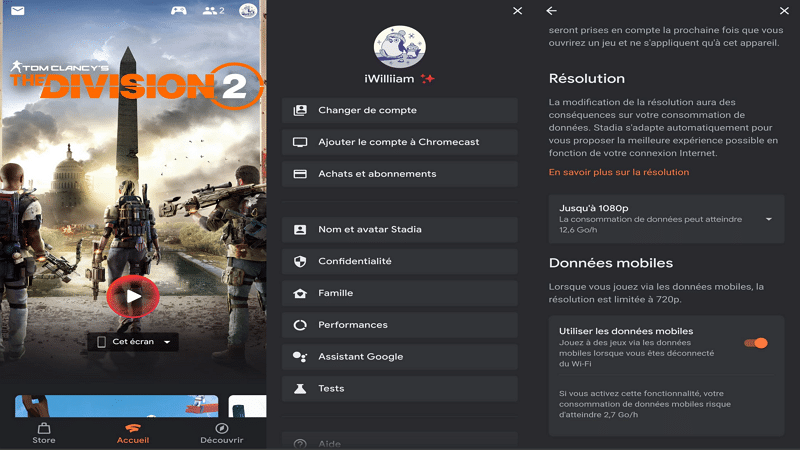This screenshot has height=450, width=800.
Task: Click the credit card purchases icon
Action: (300, 174)
